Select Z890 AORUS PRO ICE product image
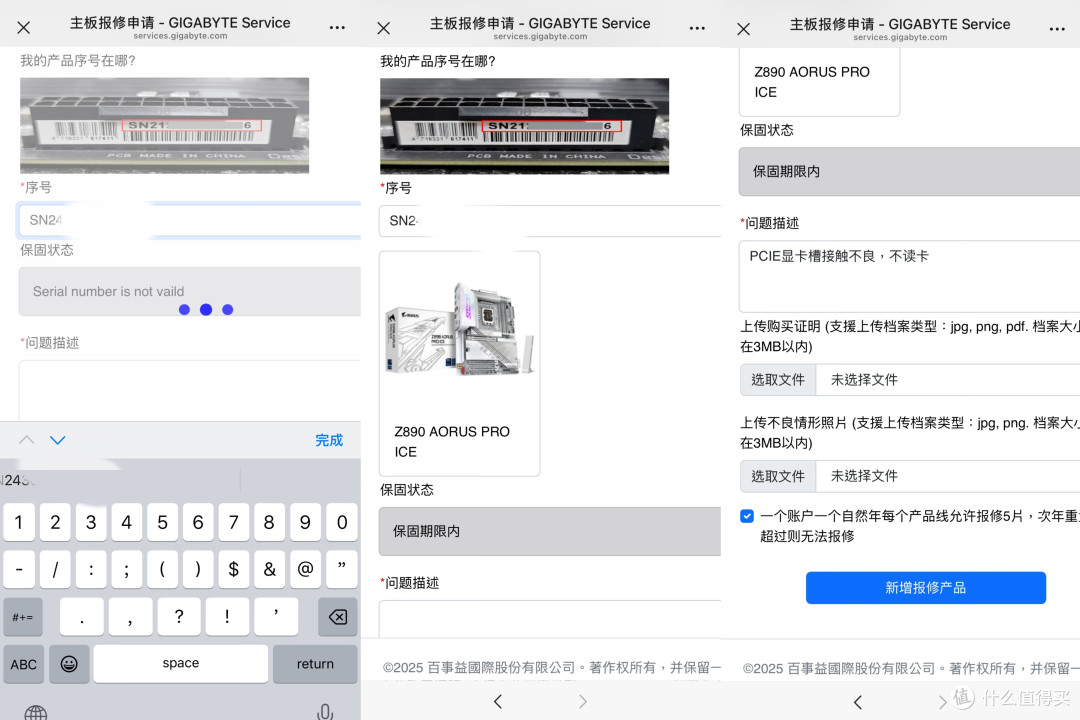This screenshot has height=720, width=1080. pos(459,327)
